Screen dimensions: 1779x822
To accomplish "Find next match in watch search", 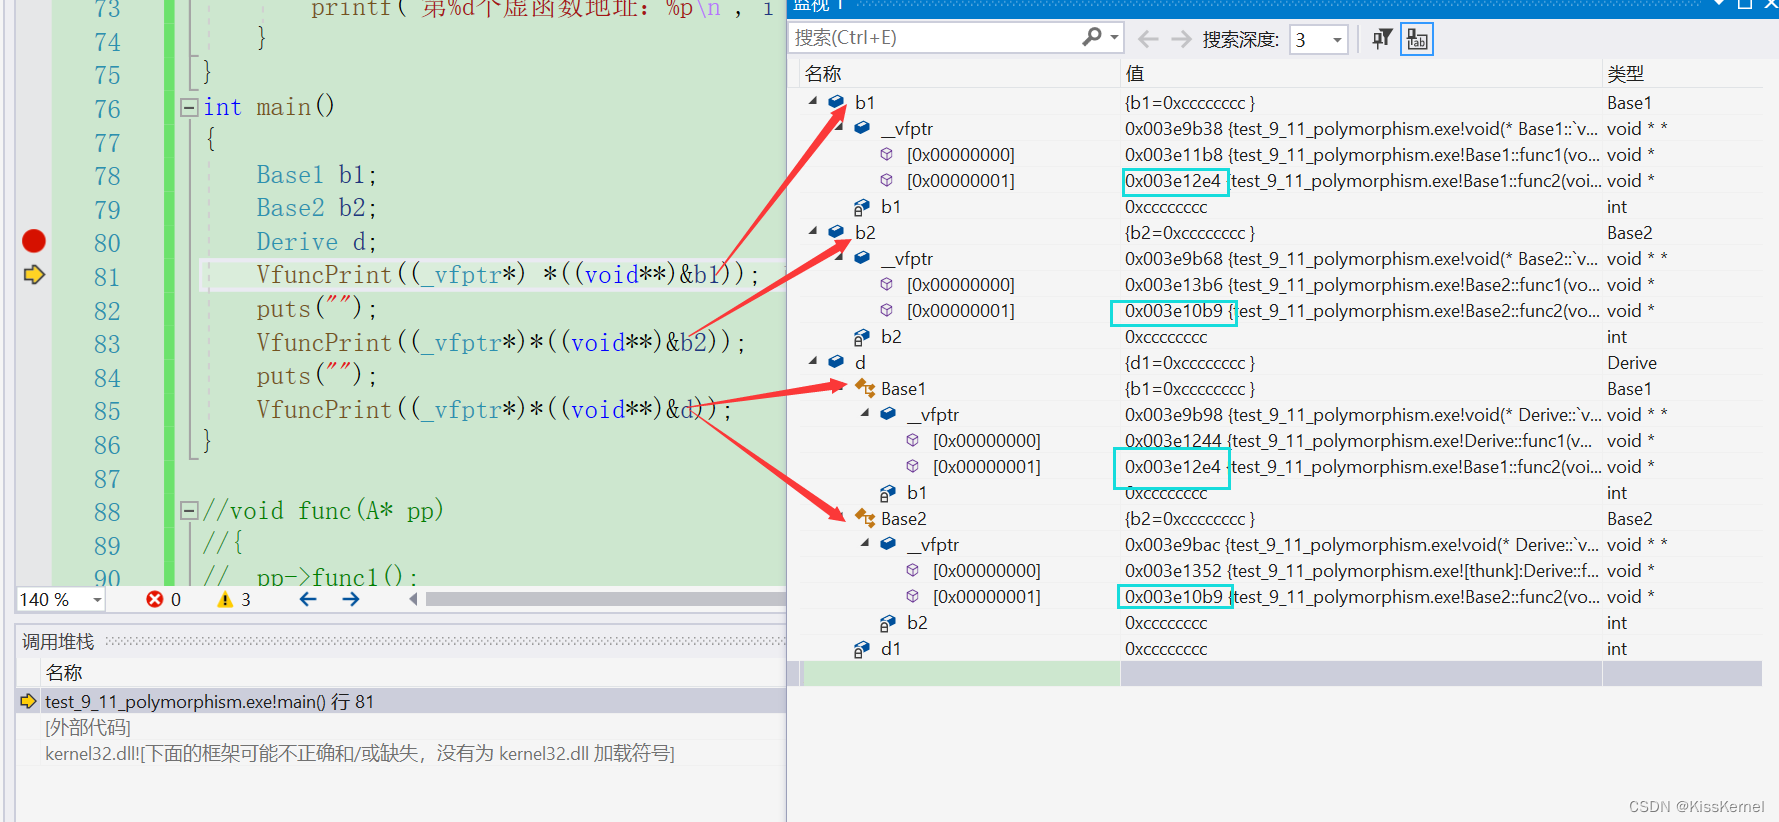I will tap(1181, 39).
